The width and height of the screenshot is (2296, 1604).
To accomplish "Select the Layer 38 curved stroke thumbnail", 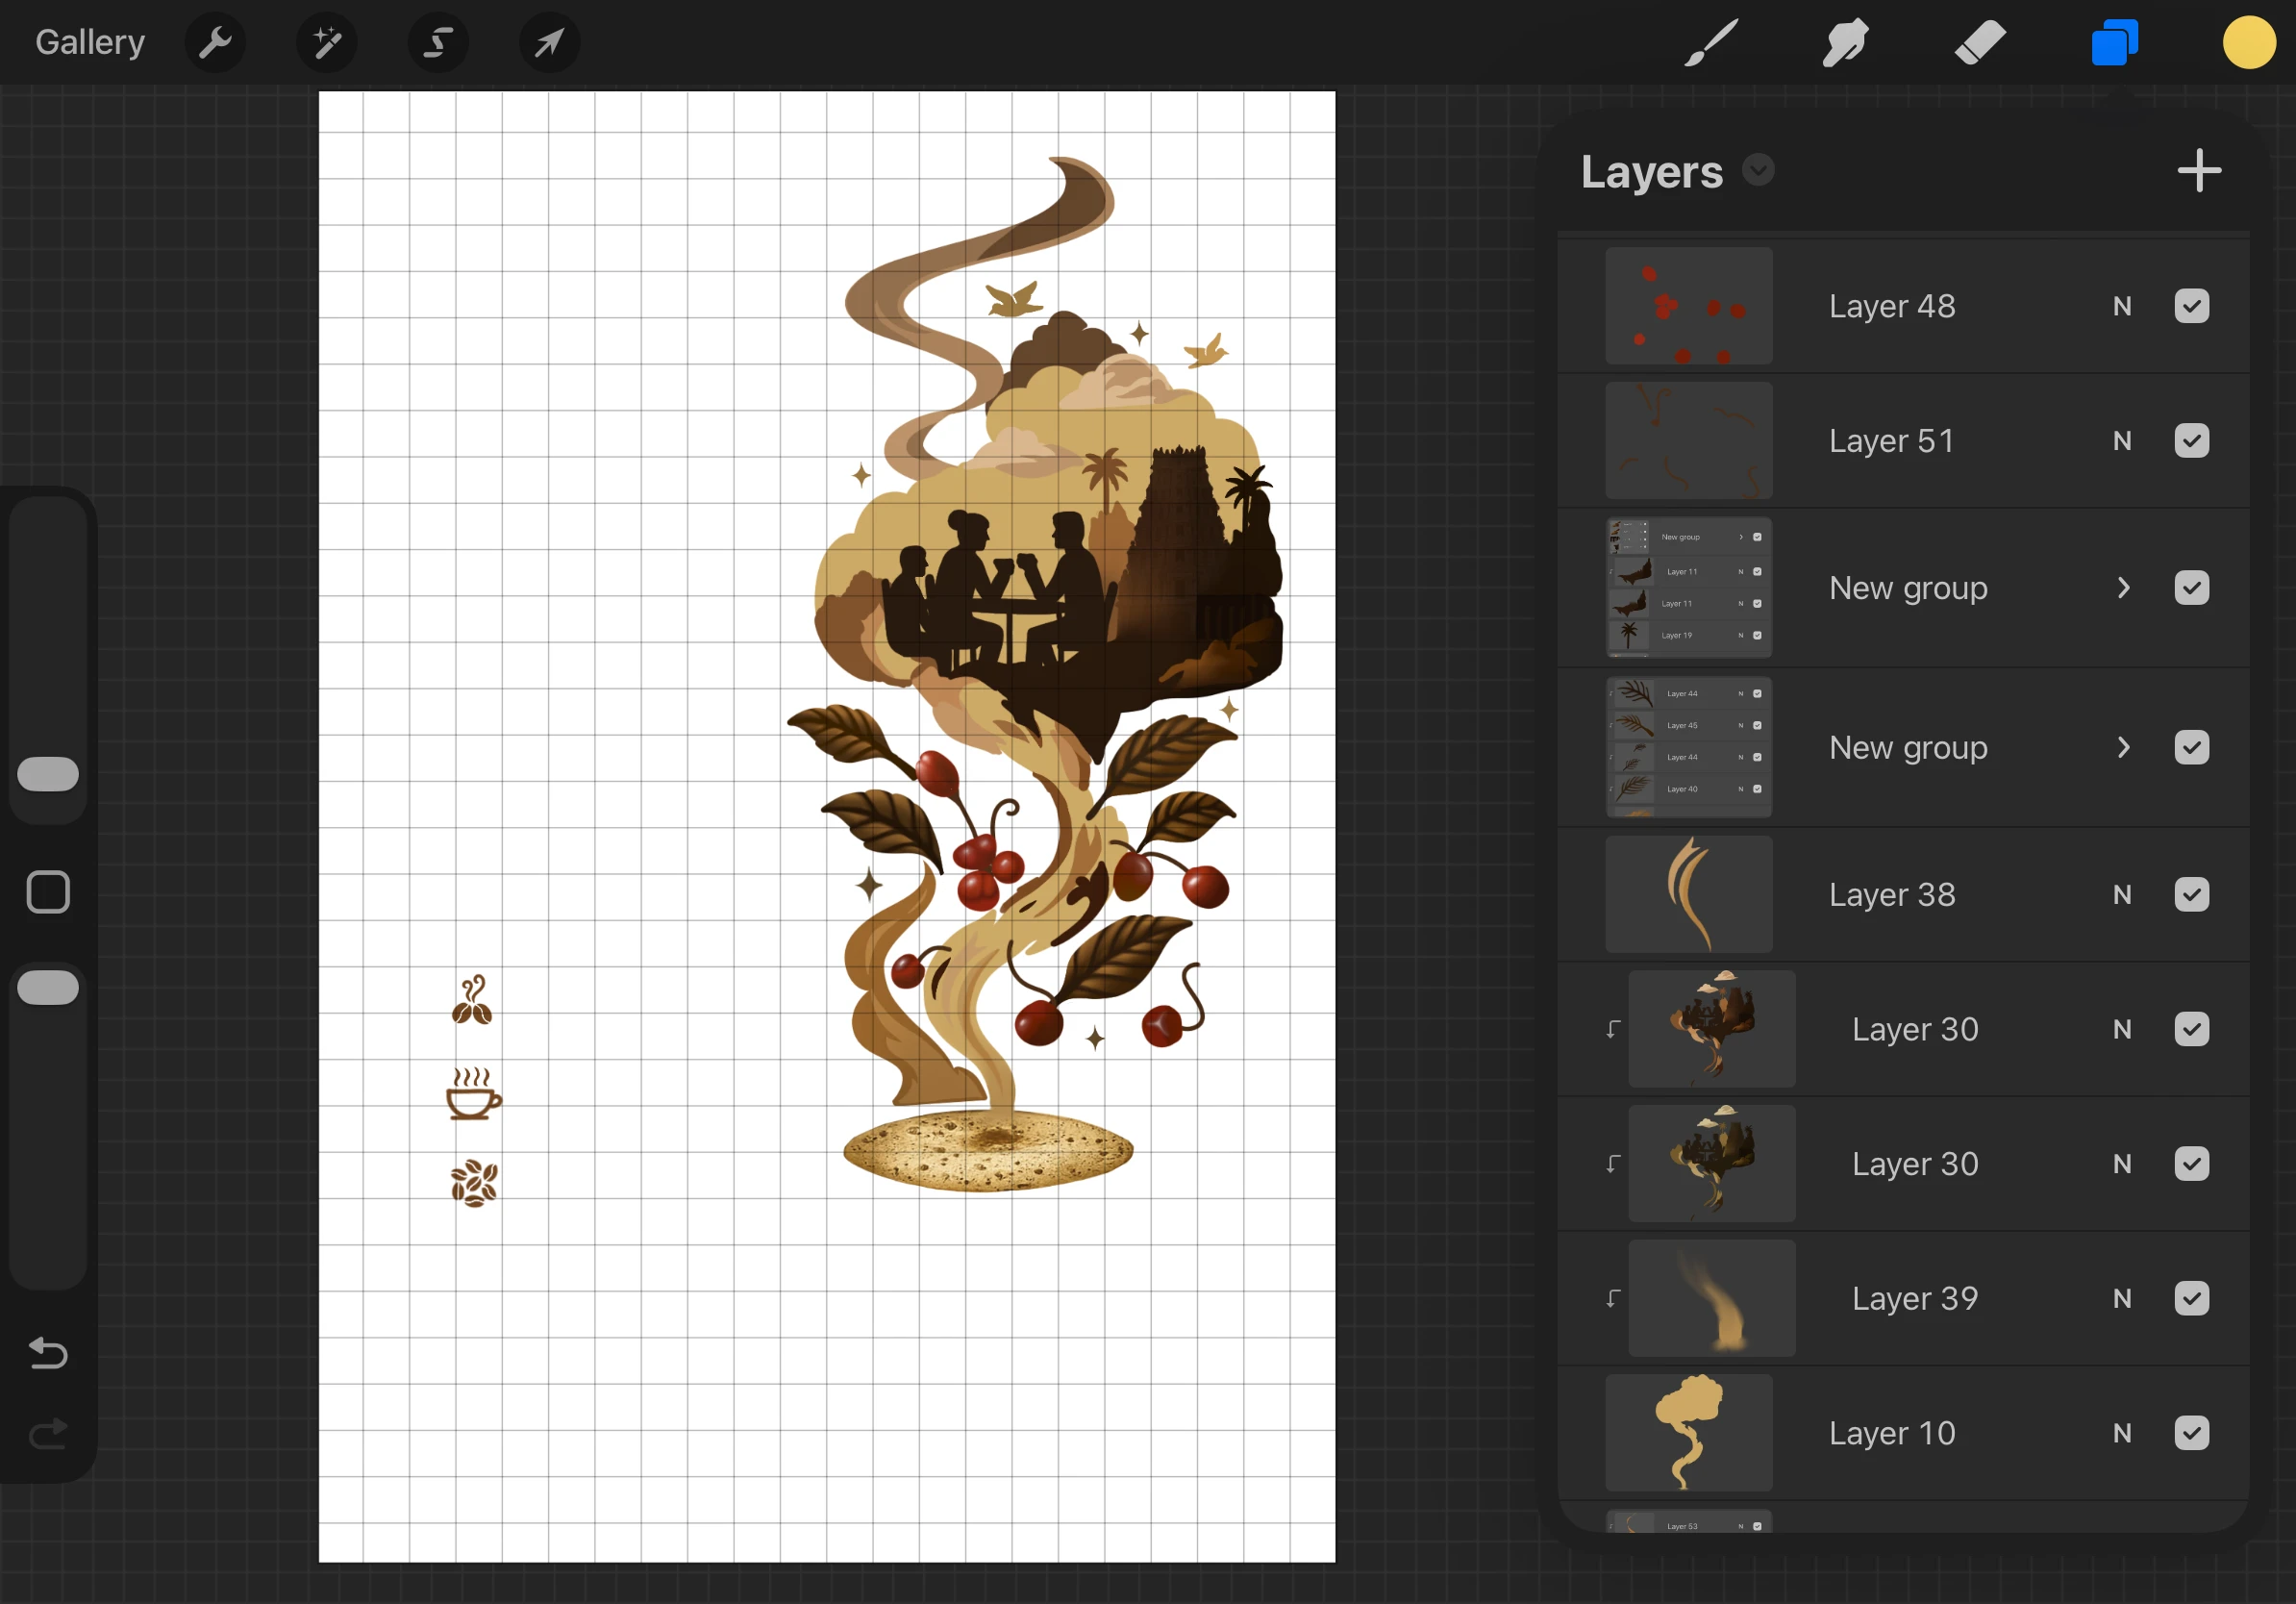I will (1688, 894).
